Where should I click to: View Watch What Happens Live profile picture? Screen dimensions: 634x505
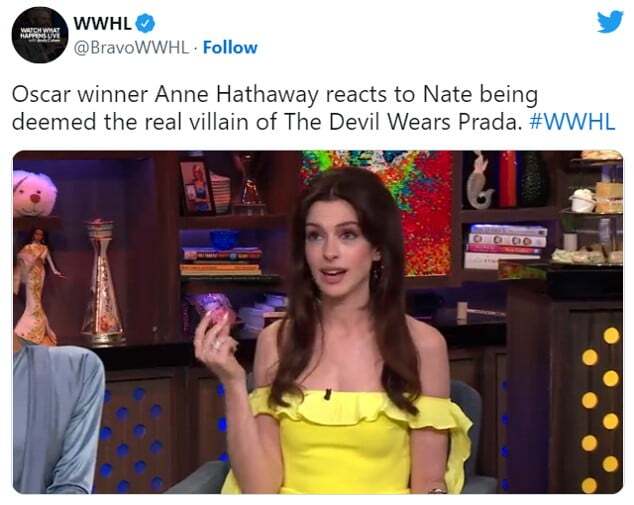pyautogui.click(x=40, y=35)
